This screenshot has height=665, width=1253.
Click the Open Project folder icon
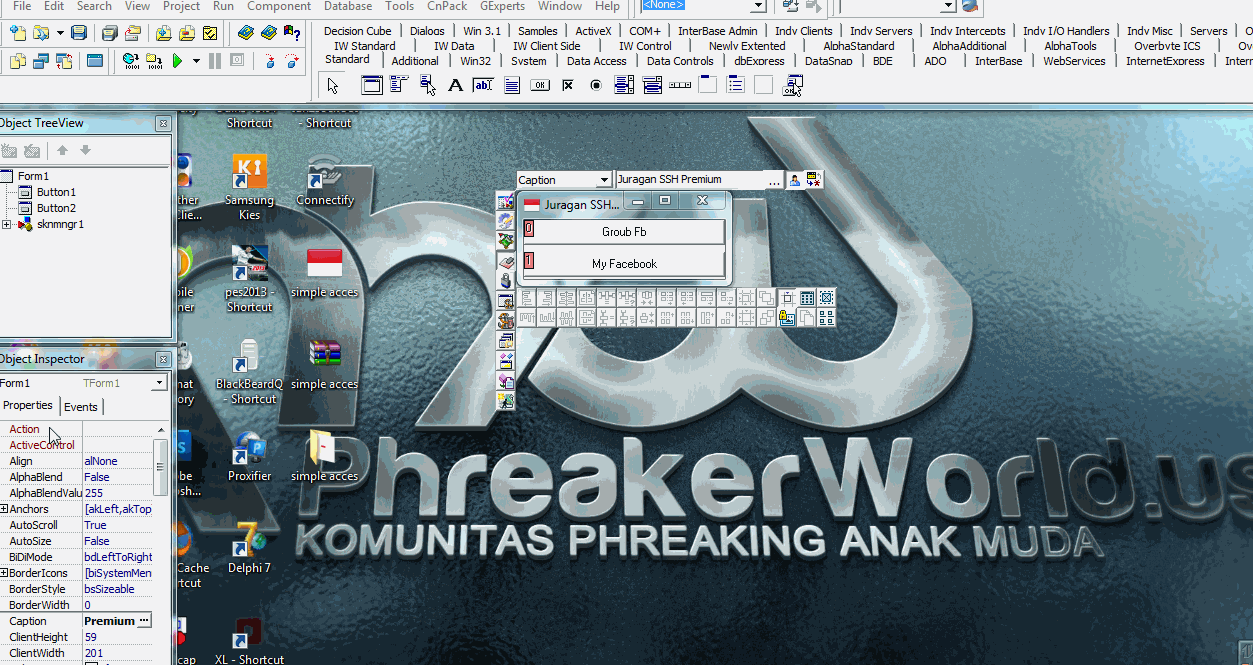(133, 33)
